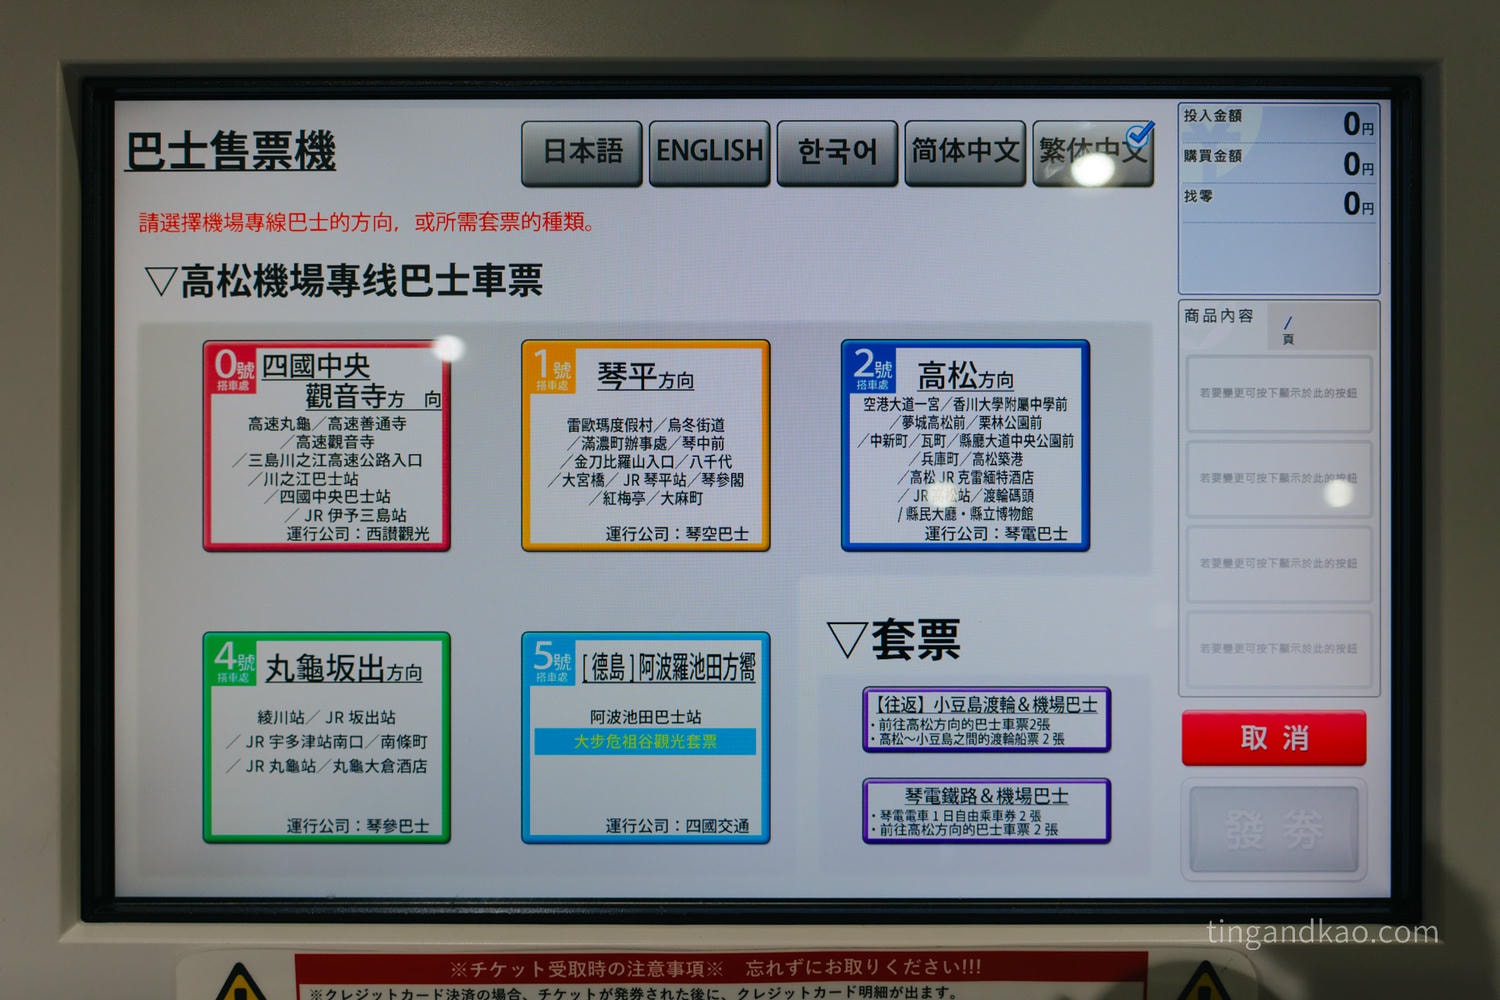Tap 運行公司：琴空巴士 operator label
Screen dimensions: 1500x1000
click(677, 534)
